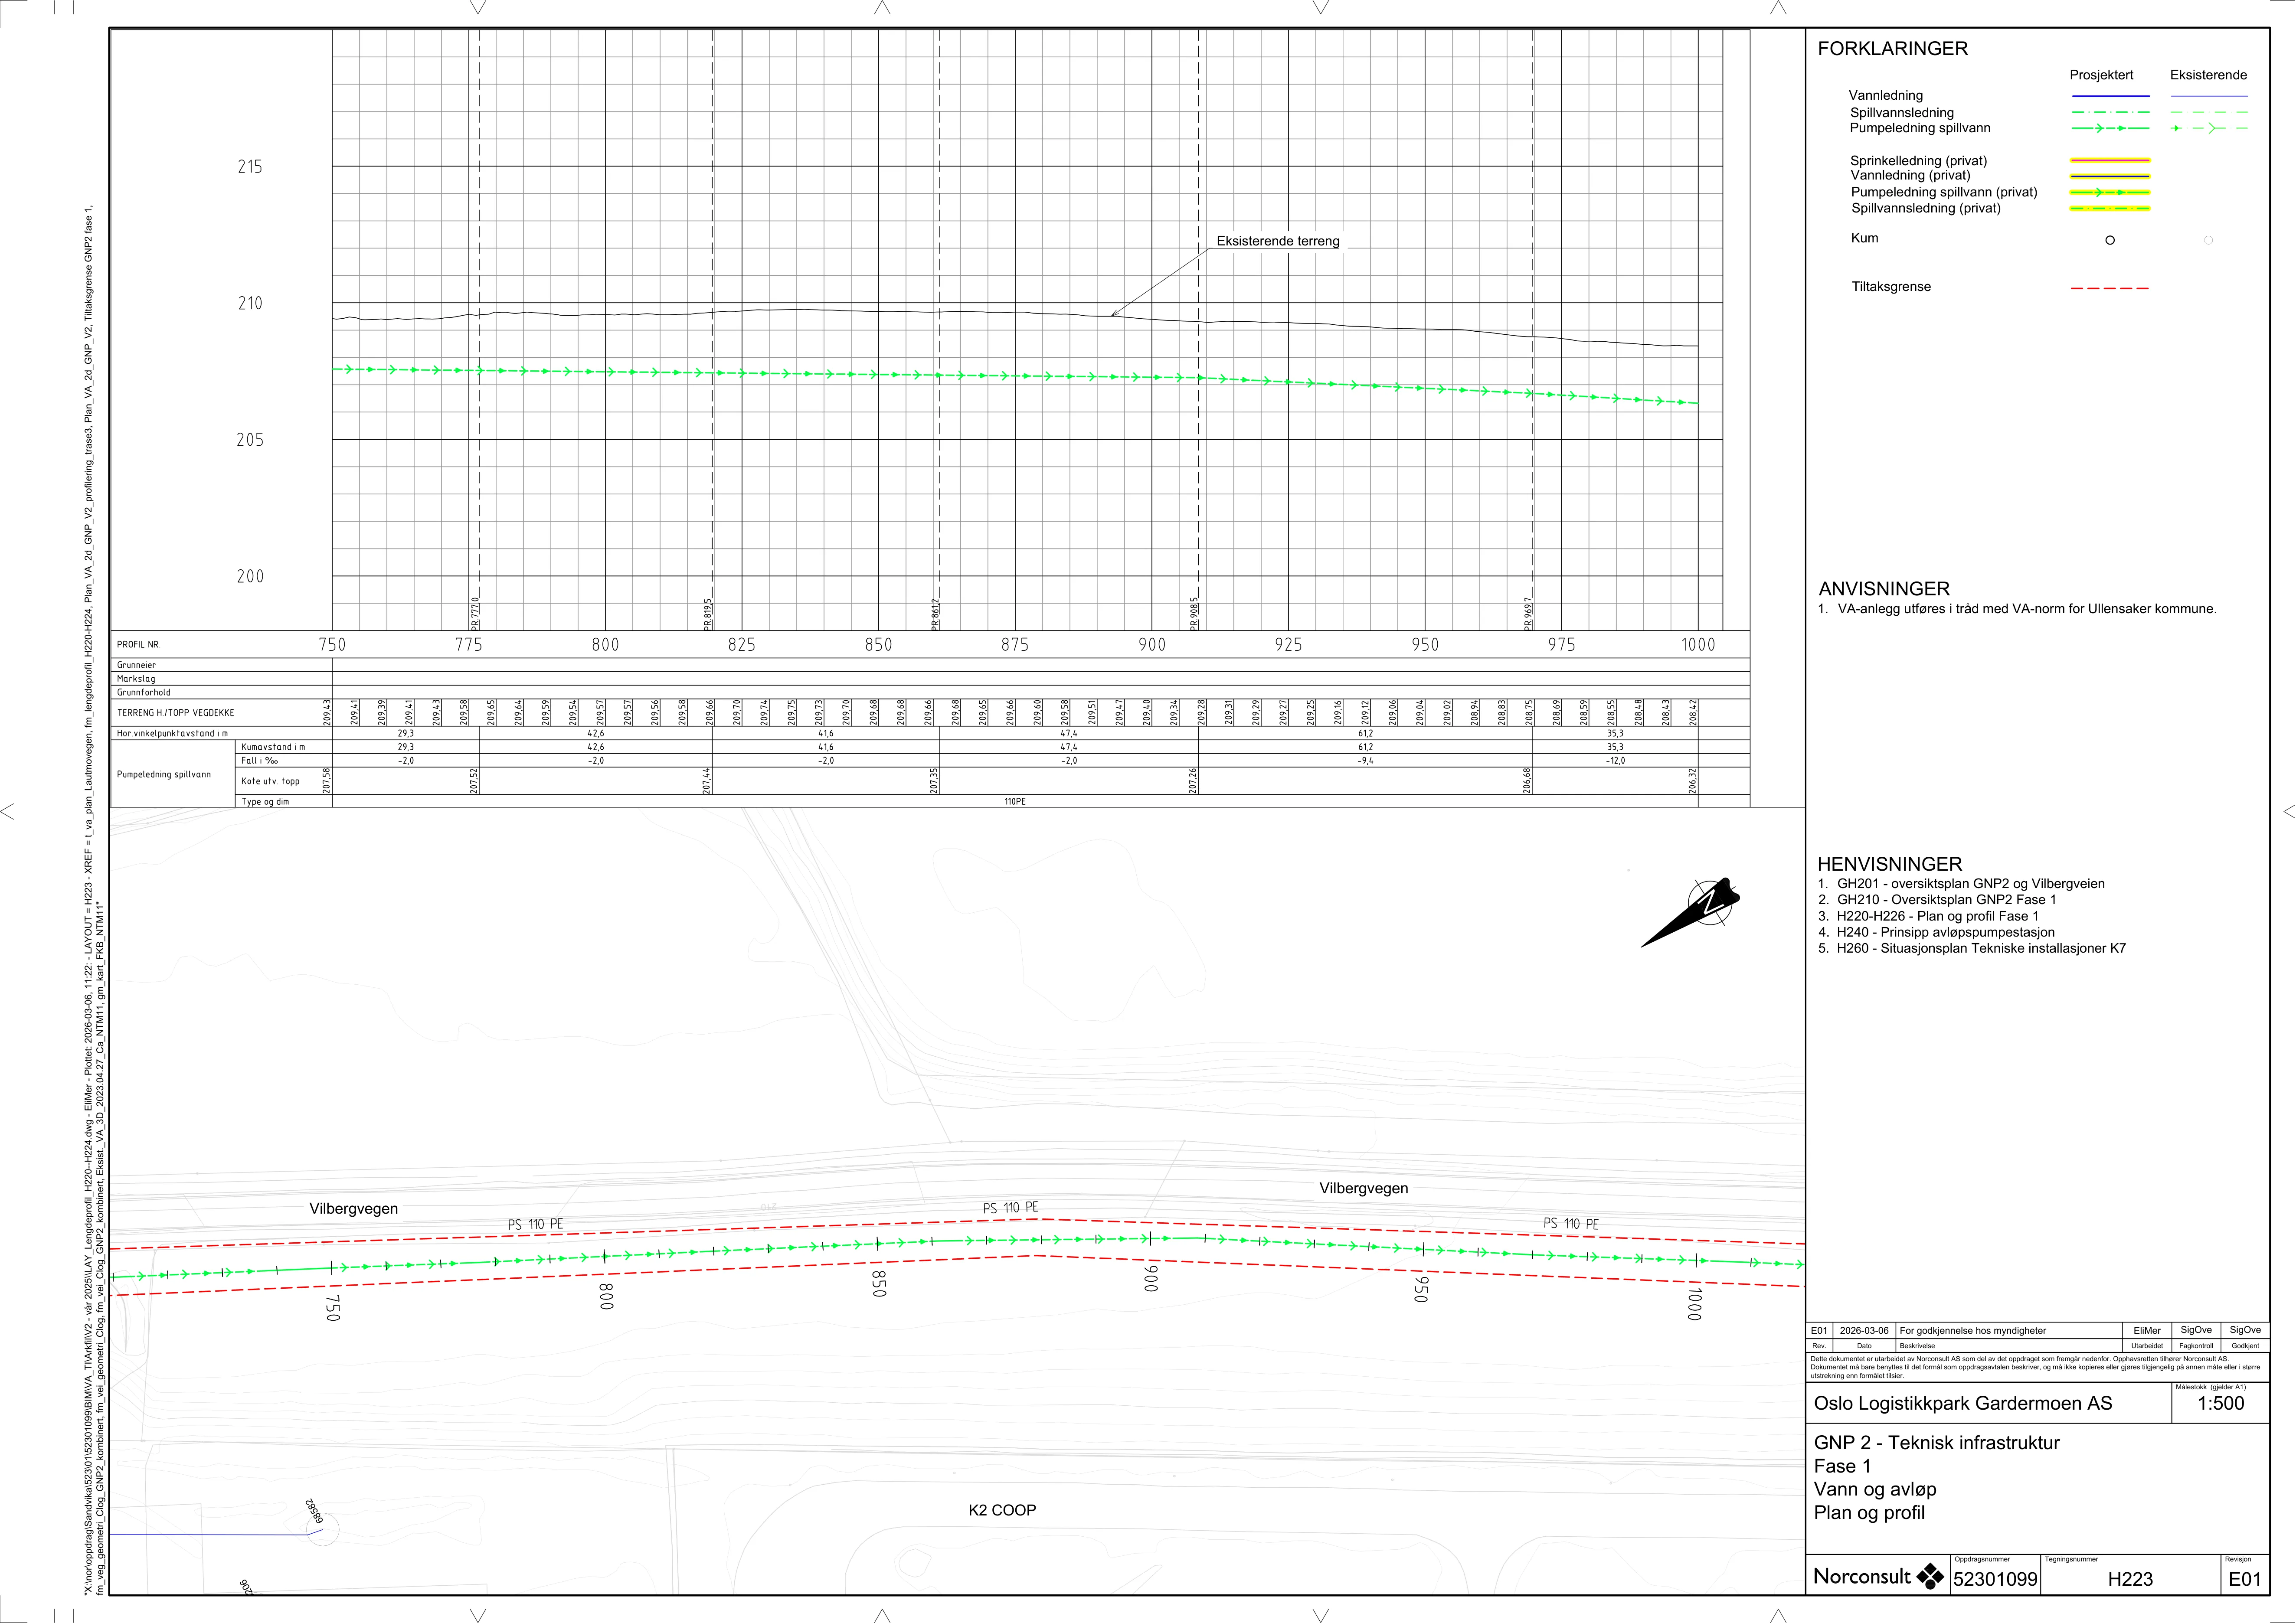Viewport: 2296px width, 1623px height.
Task: Click the projected Kum circle symbol in legend
Action: (2110, 240)
